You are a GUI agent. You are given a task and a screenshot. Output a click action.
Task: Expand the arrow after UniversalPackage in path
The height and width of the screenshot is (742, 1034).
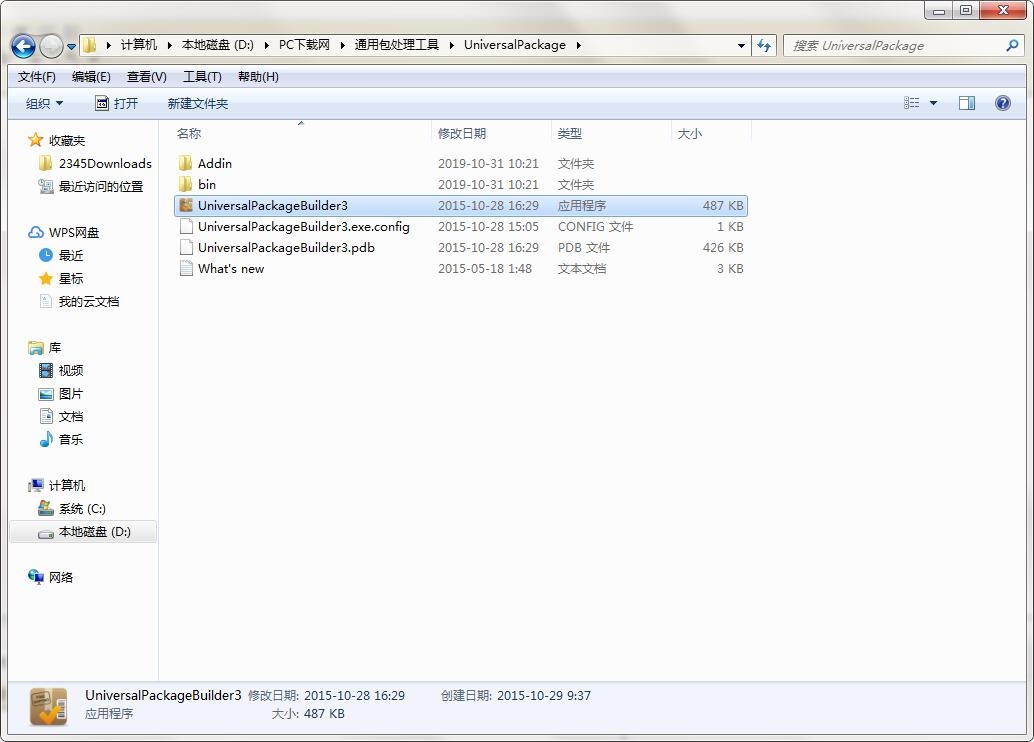pos(578,46)
